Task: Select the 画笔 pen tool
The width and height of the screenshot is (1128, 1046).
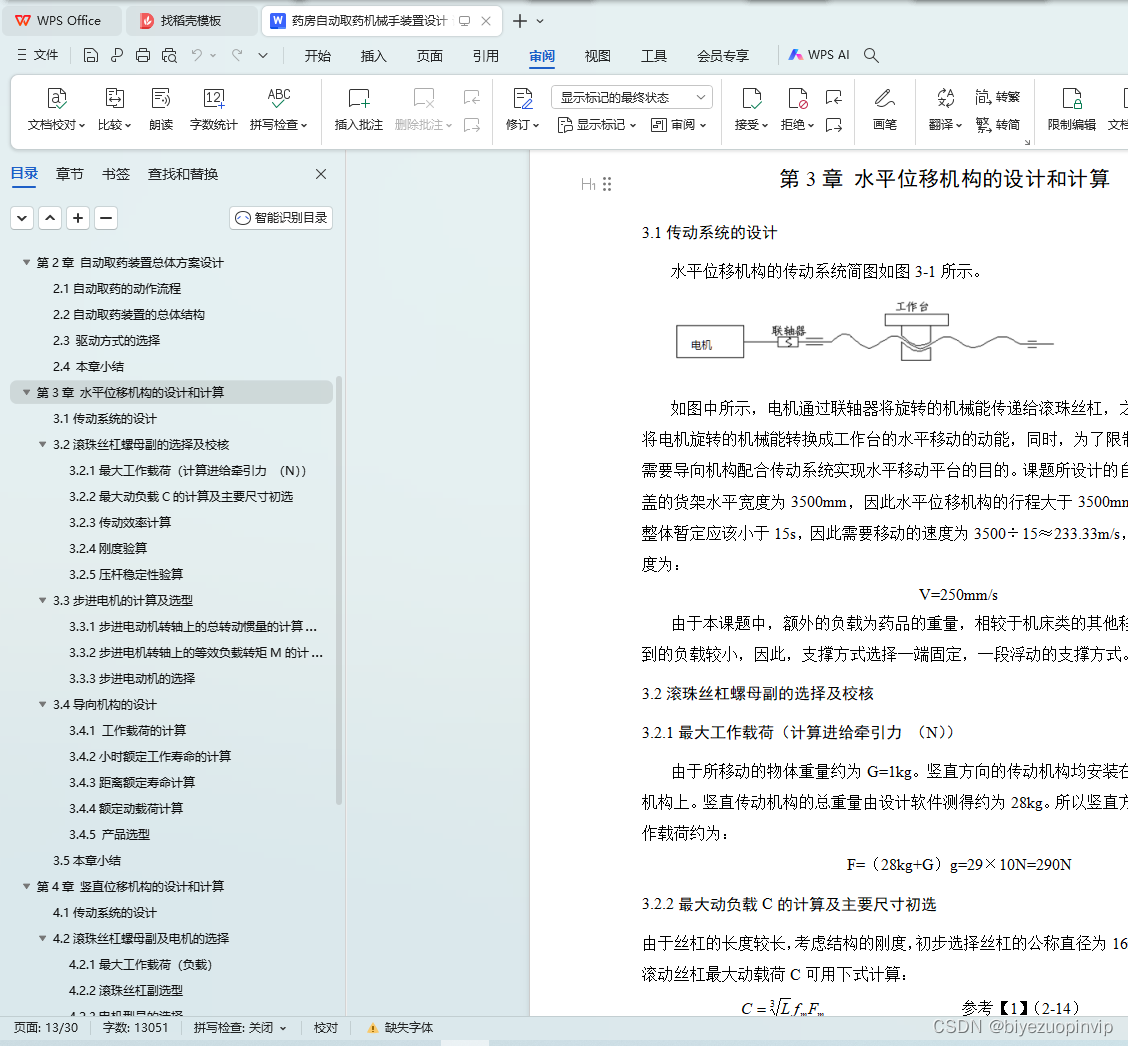Action: tap(884, 109)
